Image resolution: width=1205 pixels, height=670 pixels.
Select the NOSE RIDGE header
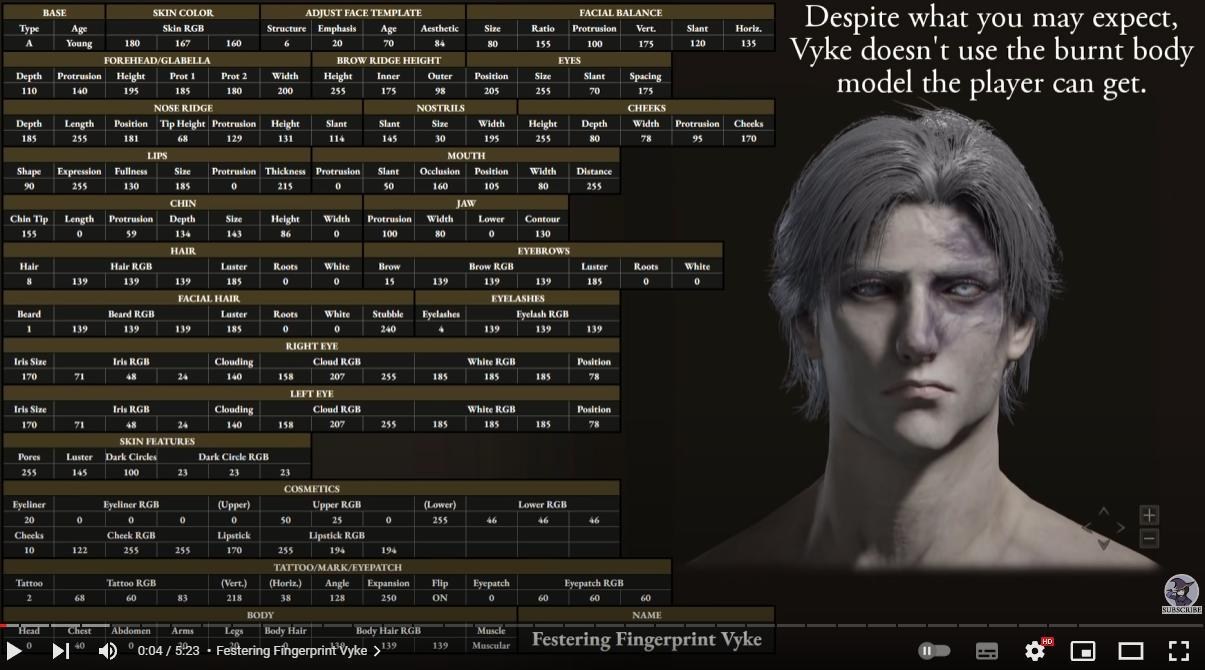point(183,108)
